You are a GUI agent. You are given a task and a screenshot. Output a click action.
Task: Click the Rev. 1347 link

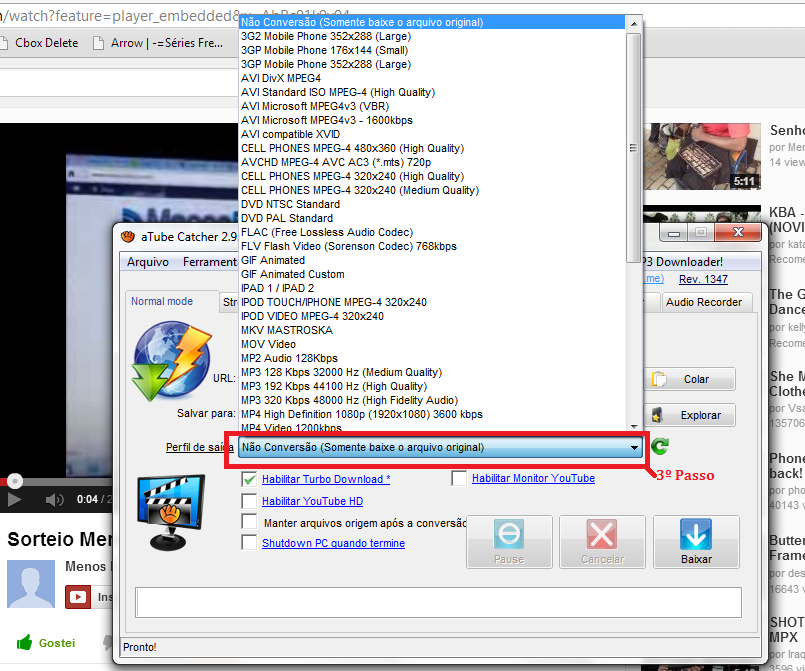(x=703, y=279)
